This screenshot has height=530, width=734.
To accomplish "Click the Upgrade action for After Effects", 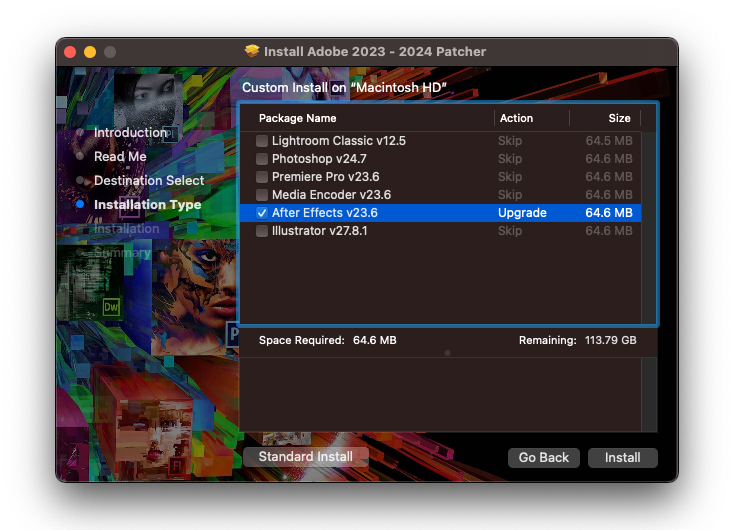I will (522, 213).
